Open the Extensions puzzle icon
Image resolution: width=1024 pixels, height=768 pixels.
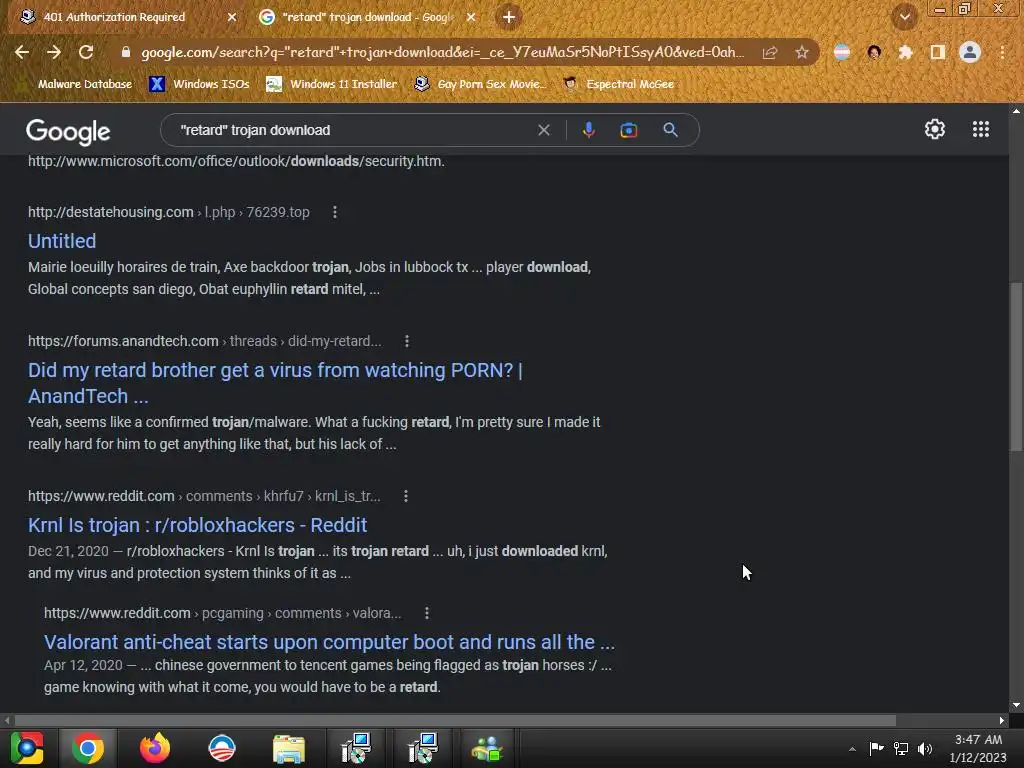click(x=905, y=52)
